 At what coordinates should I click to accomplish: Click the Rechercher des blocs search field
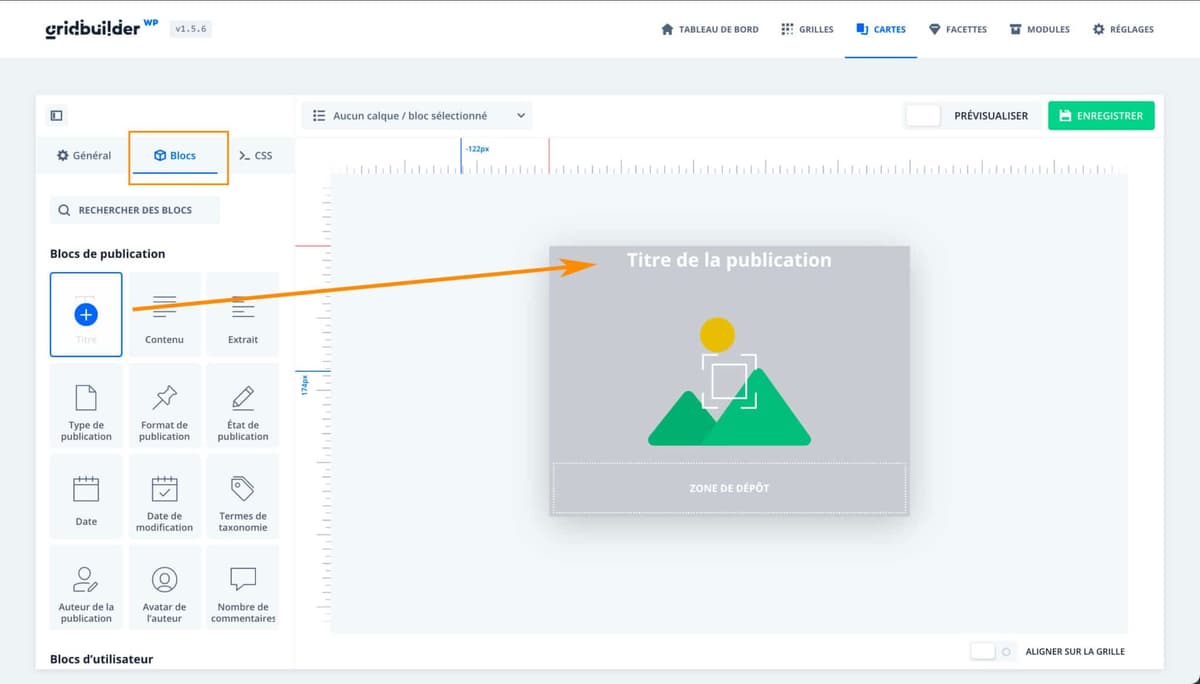(134, 209)
